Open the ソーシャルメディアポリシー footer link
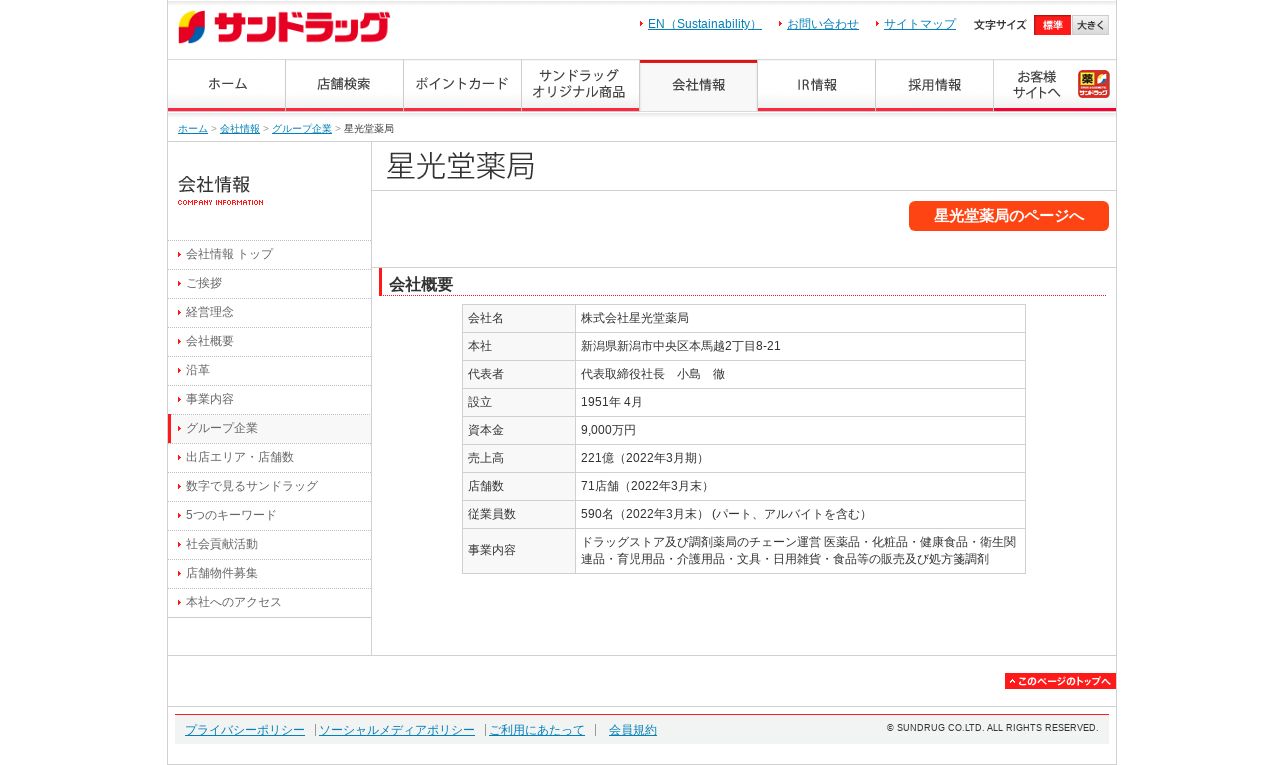The width and height of the screenshot is (1284, 765). tap(397, 730)
